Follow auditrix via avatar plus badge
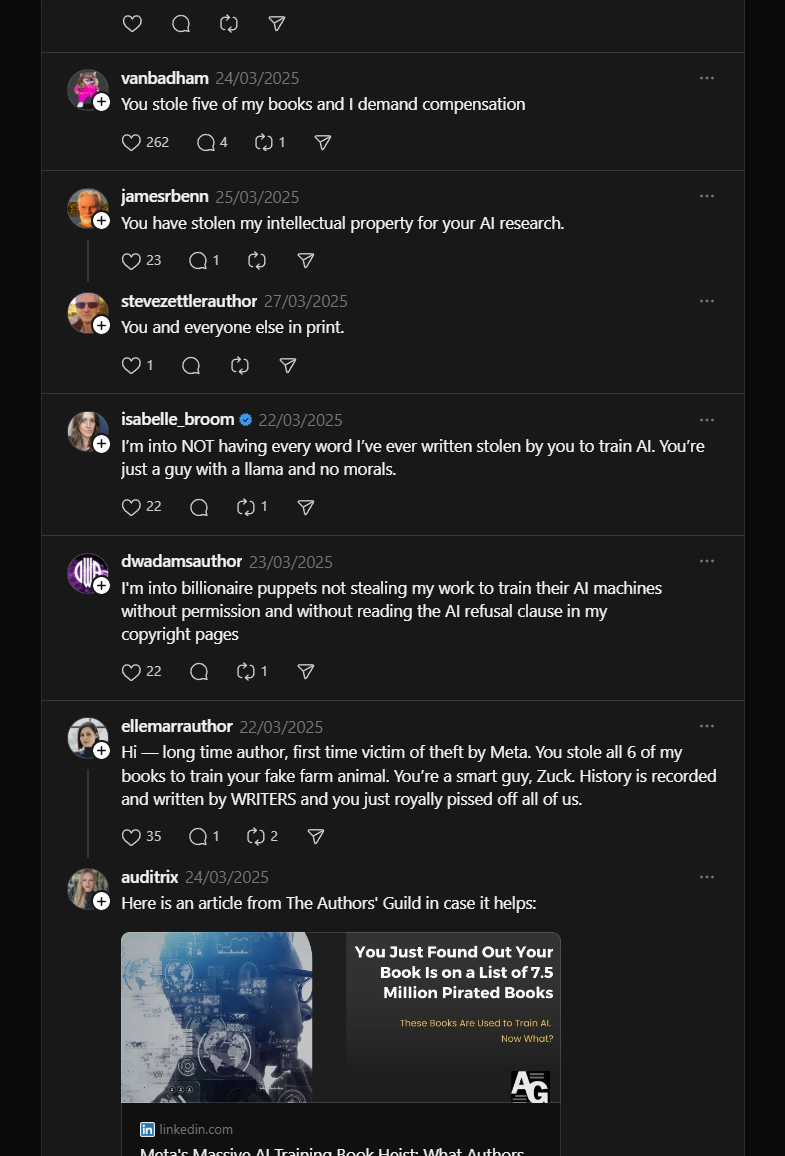This screenshot has width=785, height=1156. 102,901
